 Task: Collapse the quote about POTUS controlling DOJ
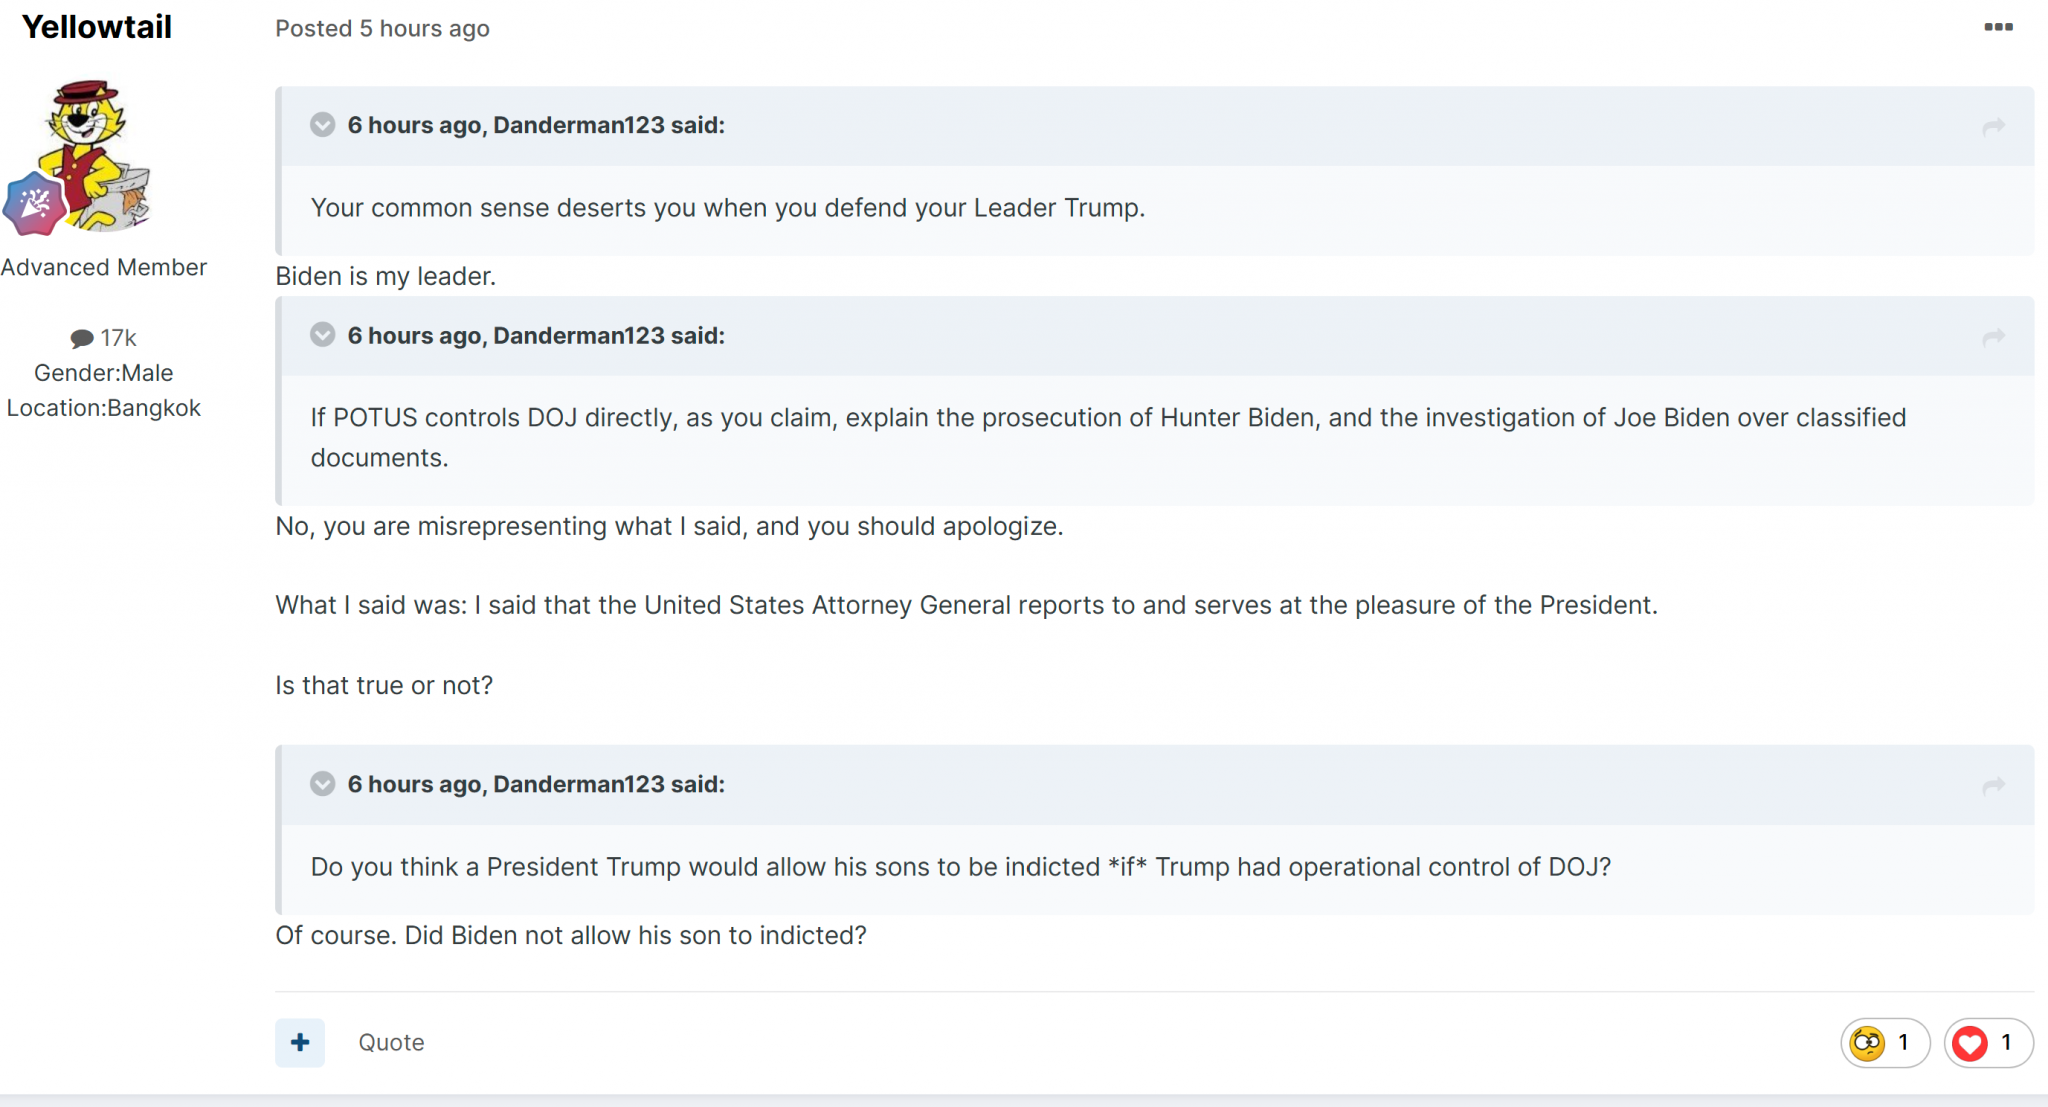(322, 335)
